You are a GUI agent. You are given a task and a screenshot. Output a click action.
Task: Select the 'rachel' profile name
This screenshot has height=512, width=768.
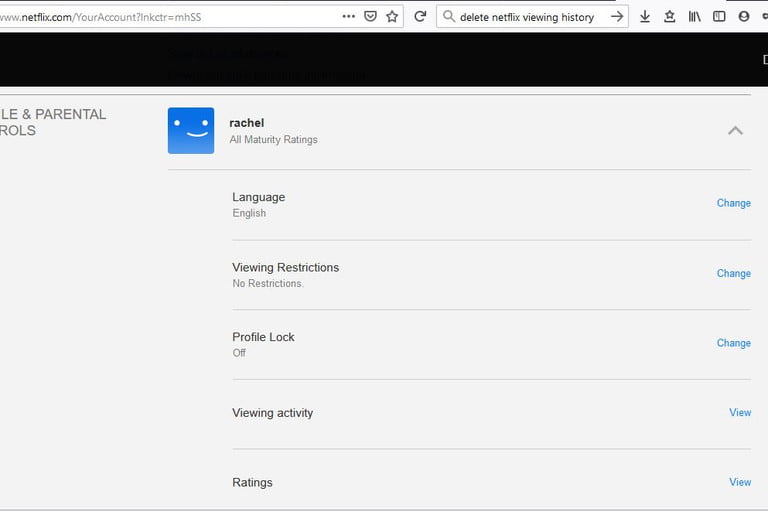click(x=247, y=123)
